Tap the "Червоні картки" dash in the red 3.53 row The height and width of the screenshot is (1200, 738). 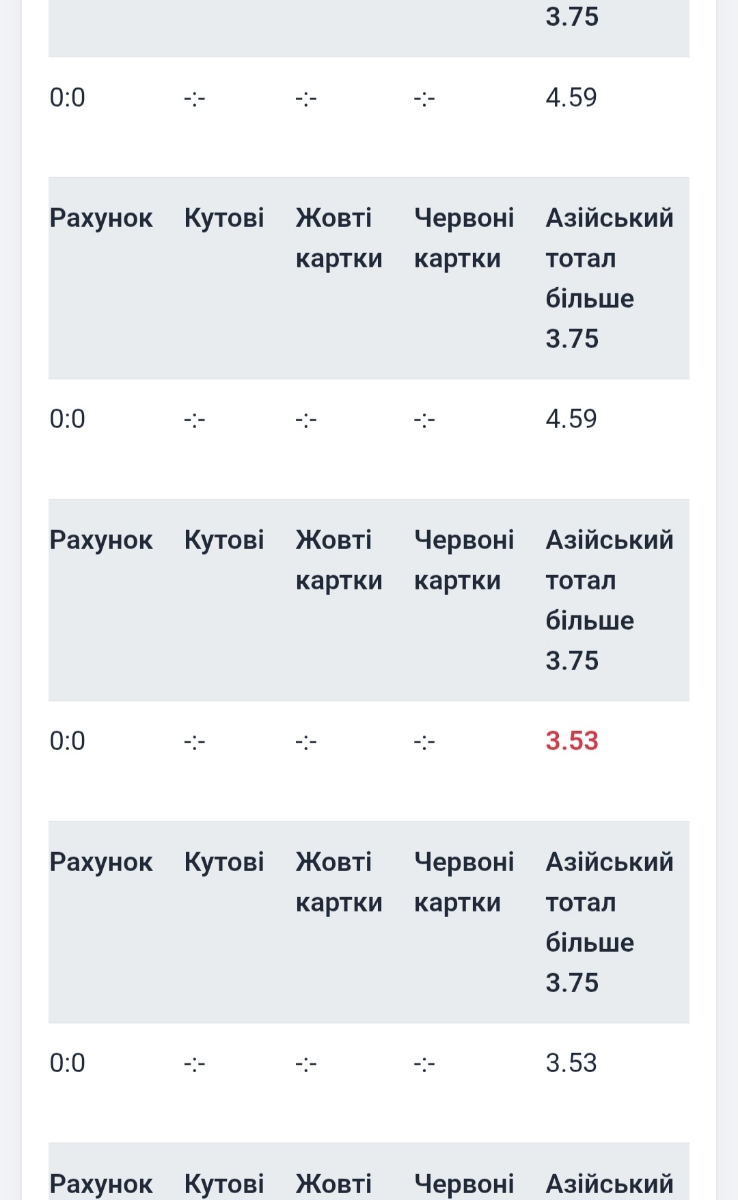[x=424, y=742]
